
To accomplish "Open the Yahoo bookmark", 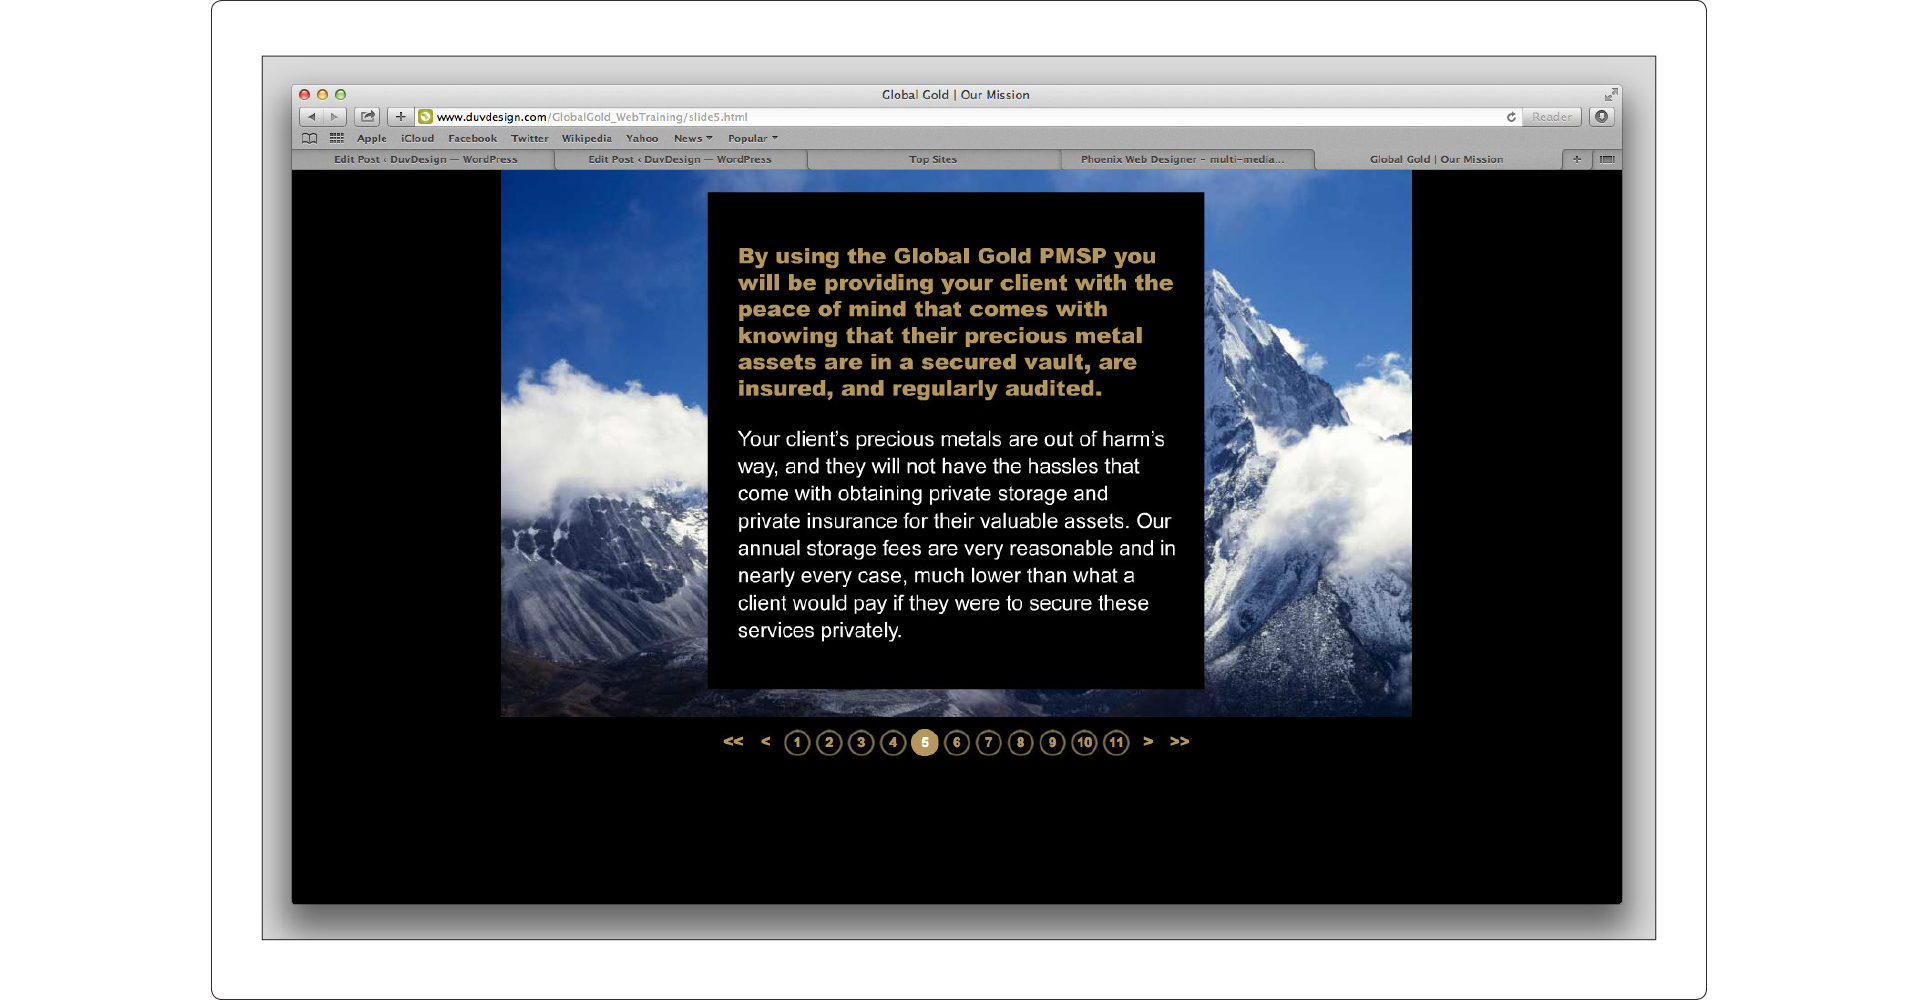I will pyautogui.click(x=642, y=138).
